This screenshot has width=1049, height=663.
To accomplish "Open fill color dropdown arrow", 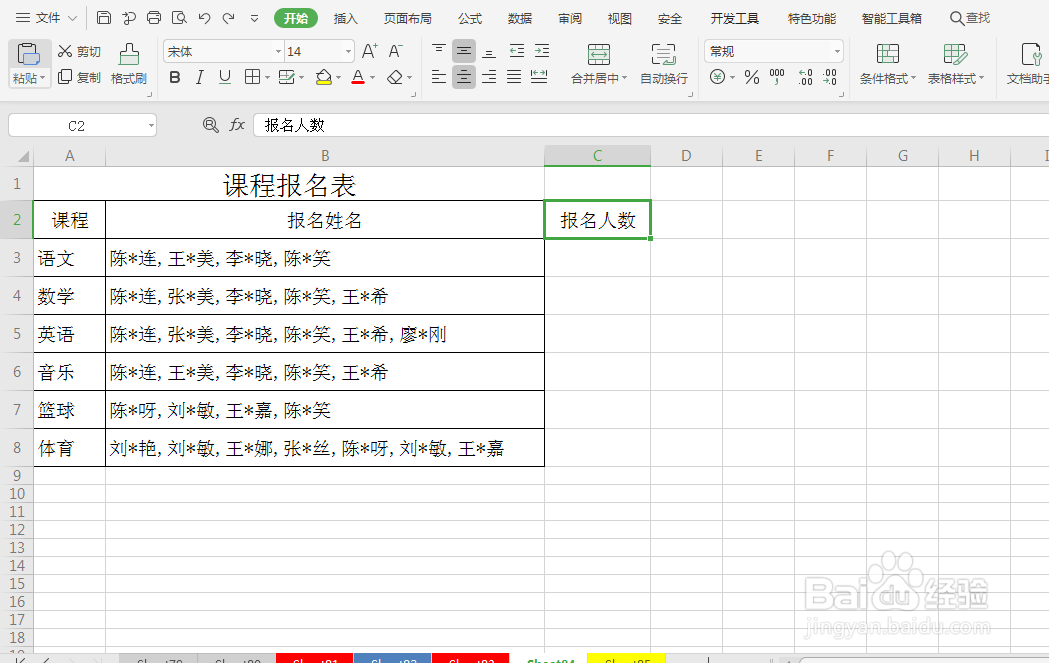I will pyautogui.click(x=339, y=78).
